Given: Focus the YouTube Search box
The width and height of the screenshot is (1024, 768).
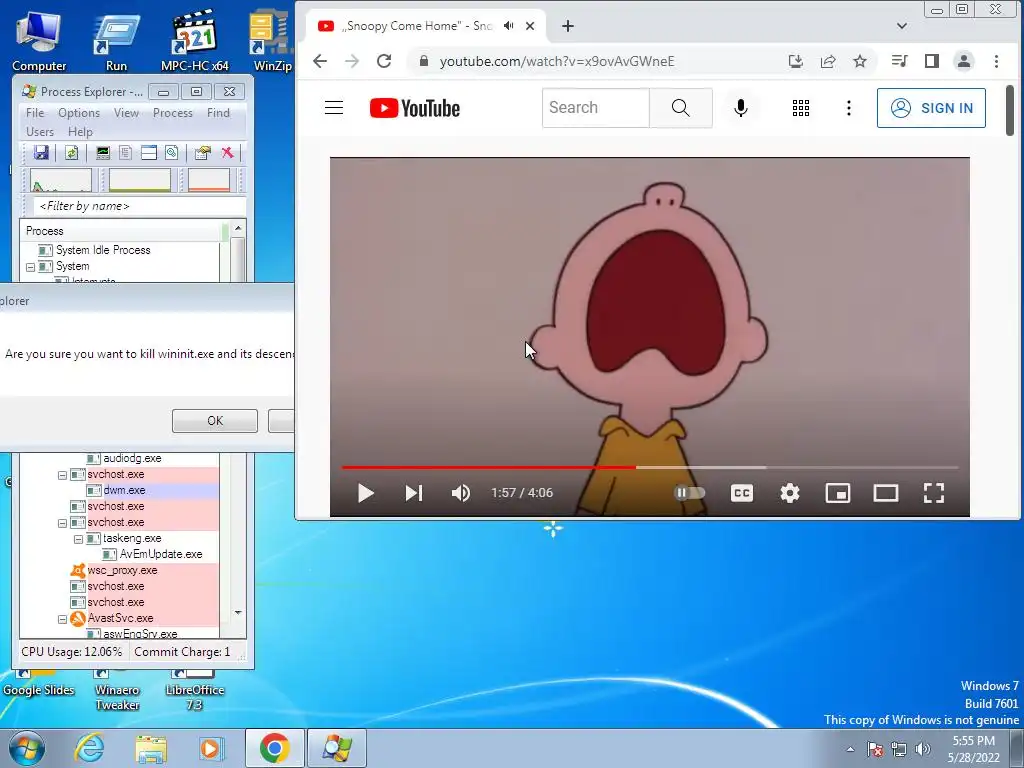Looking at the screenshot, I should coord(596,108).
